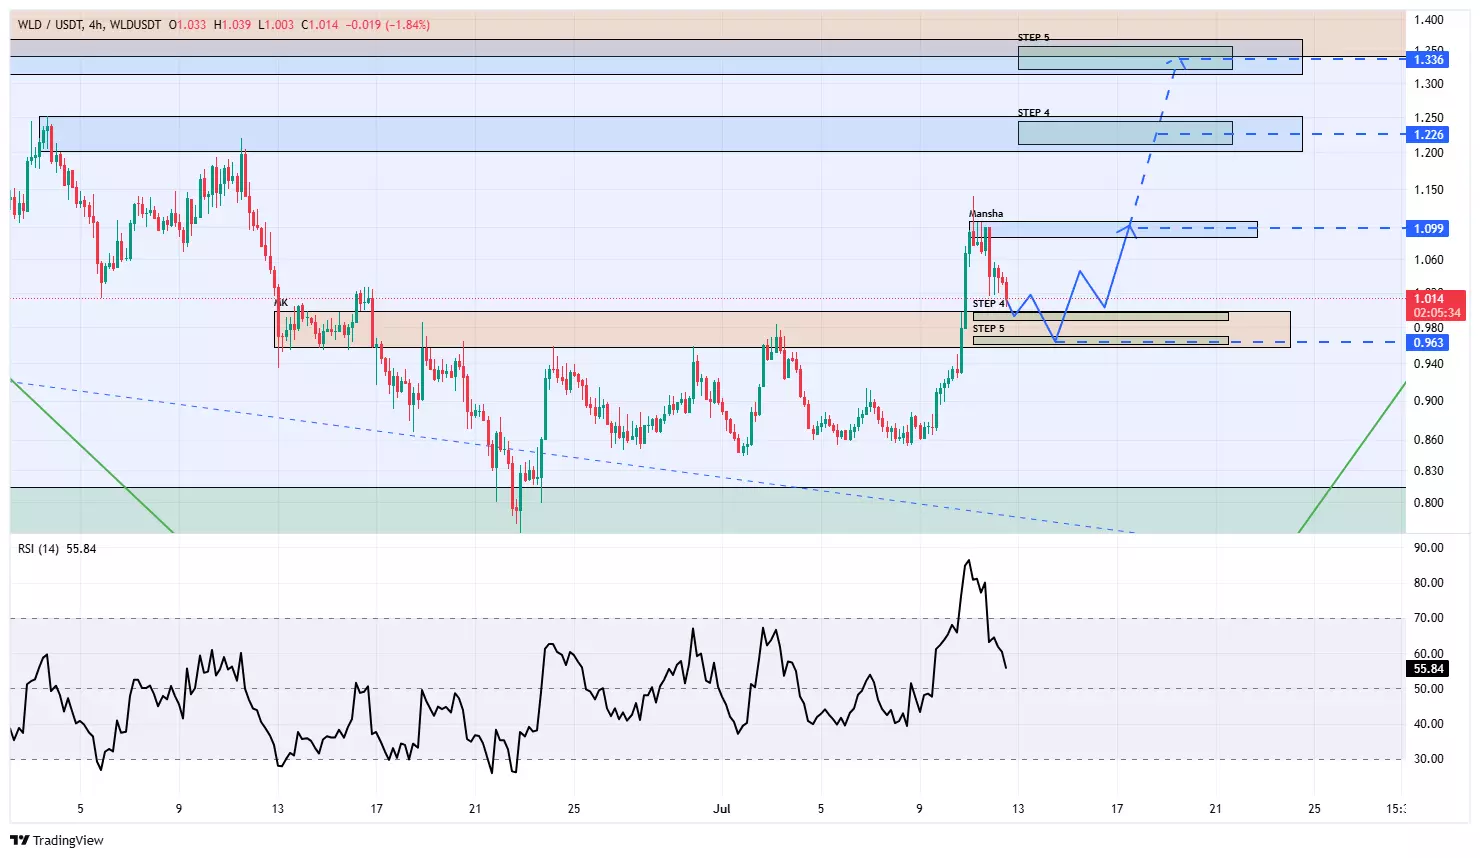Click the 55.84 RSI value tag
Viewport: 1480px width, 858px height.
(x=1427, y=668)
